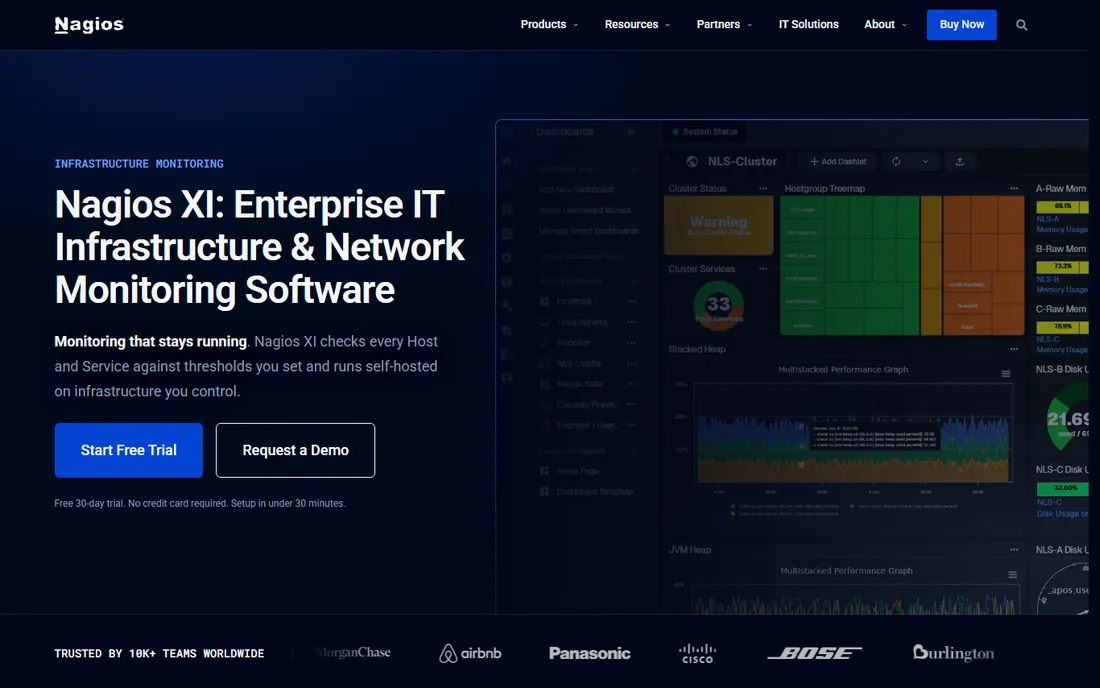Viewport: 1100px width, 688px height.
Task: Select System Status tab in preview
Action: coord(704,132)
